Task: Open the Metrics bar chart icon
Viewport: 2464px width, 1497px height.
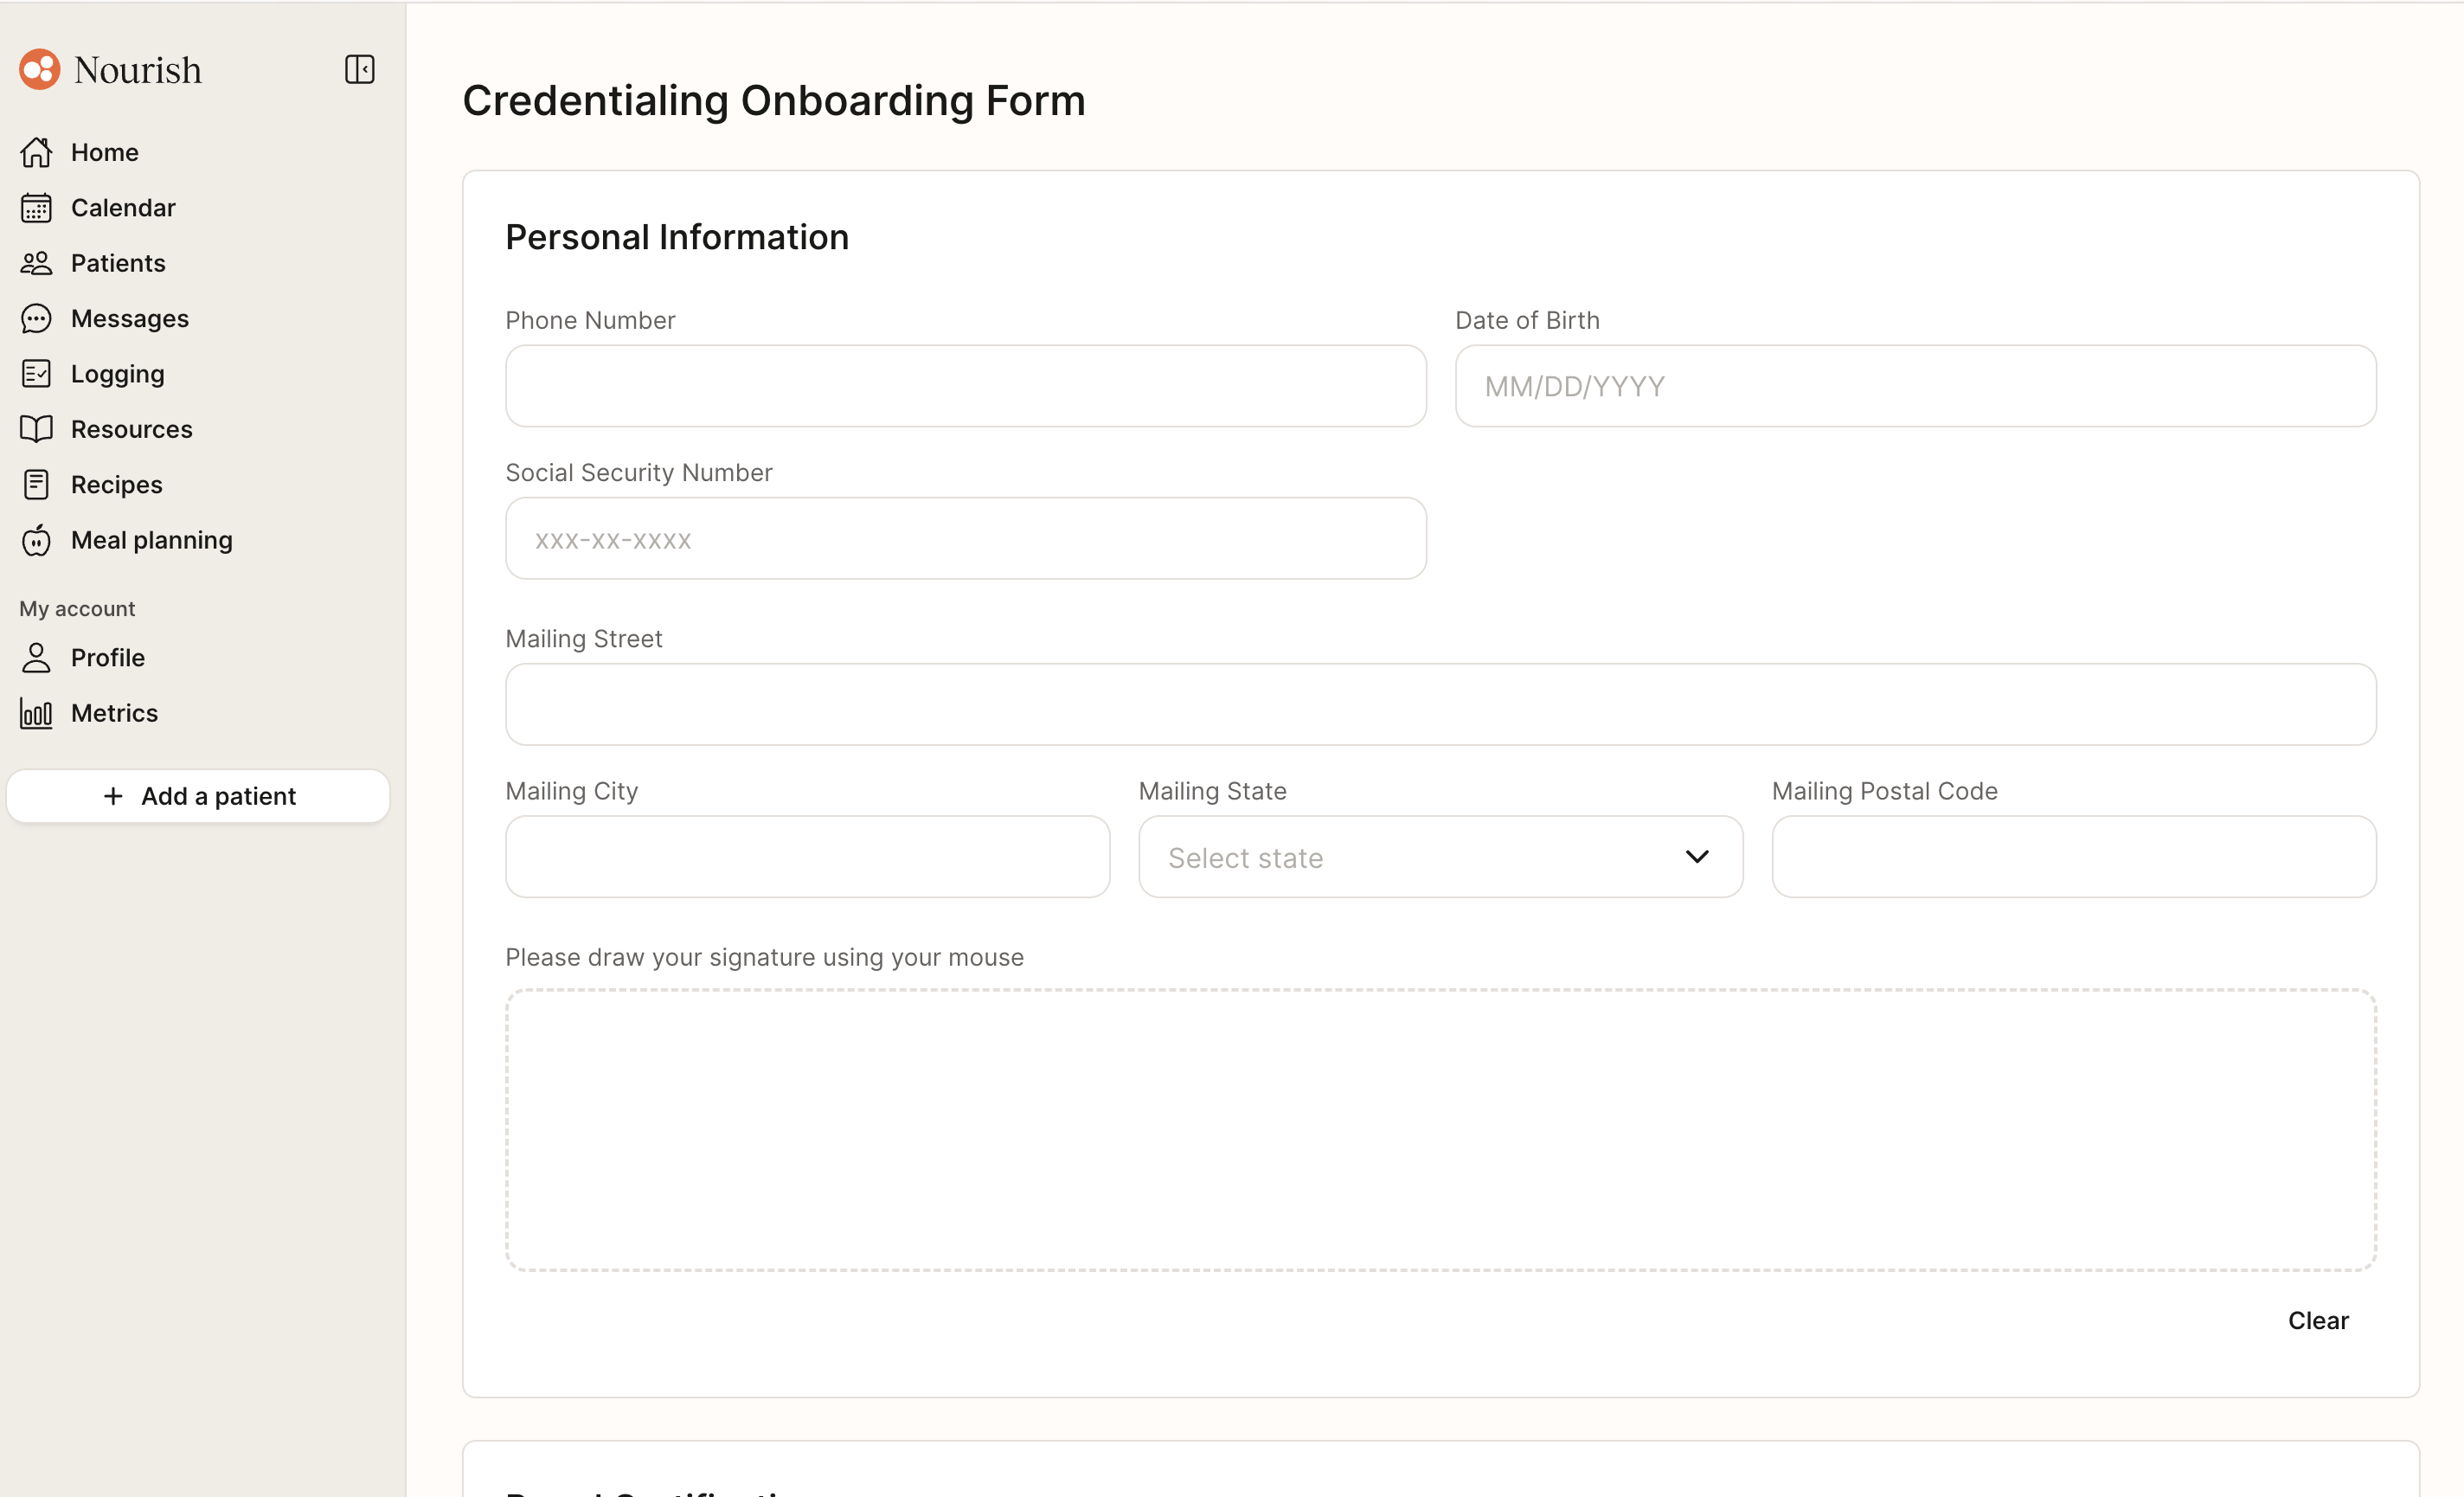Action: click(x=37, y=713)
